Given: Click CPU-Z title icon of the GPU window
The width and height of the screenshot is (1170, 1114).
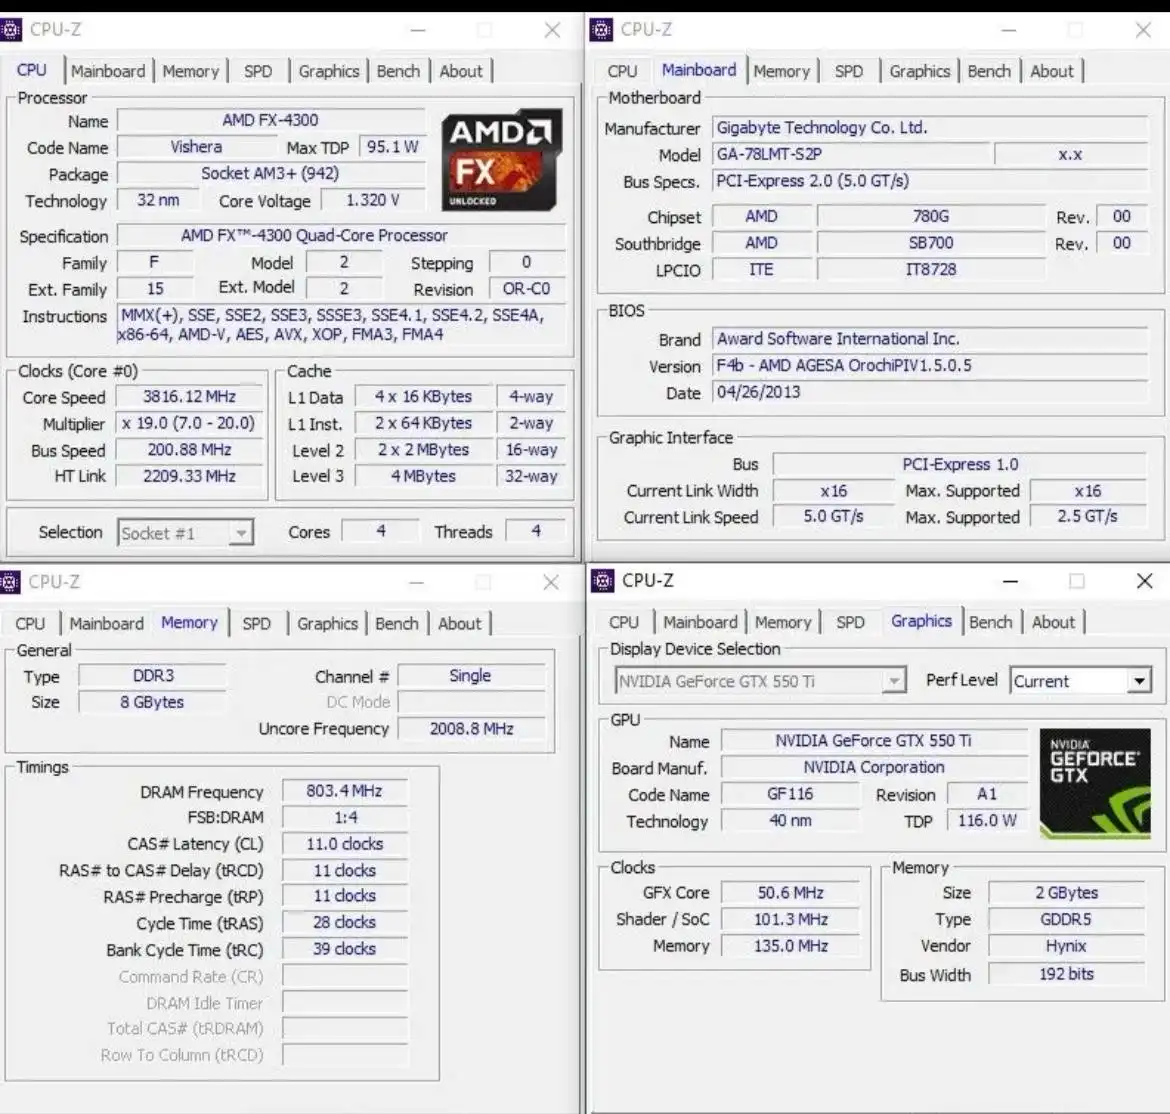Looking at the screenshot, I should 602,581.
